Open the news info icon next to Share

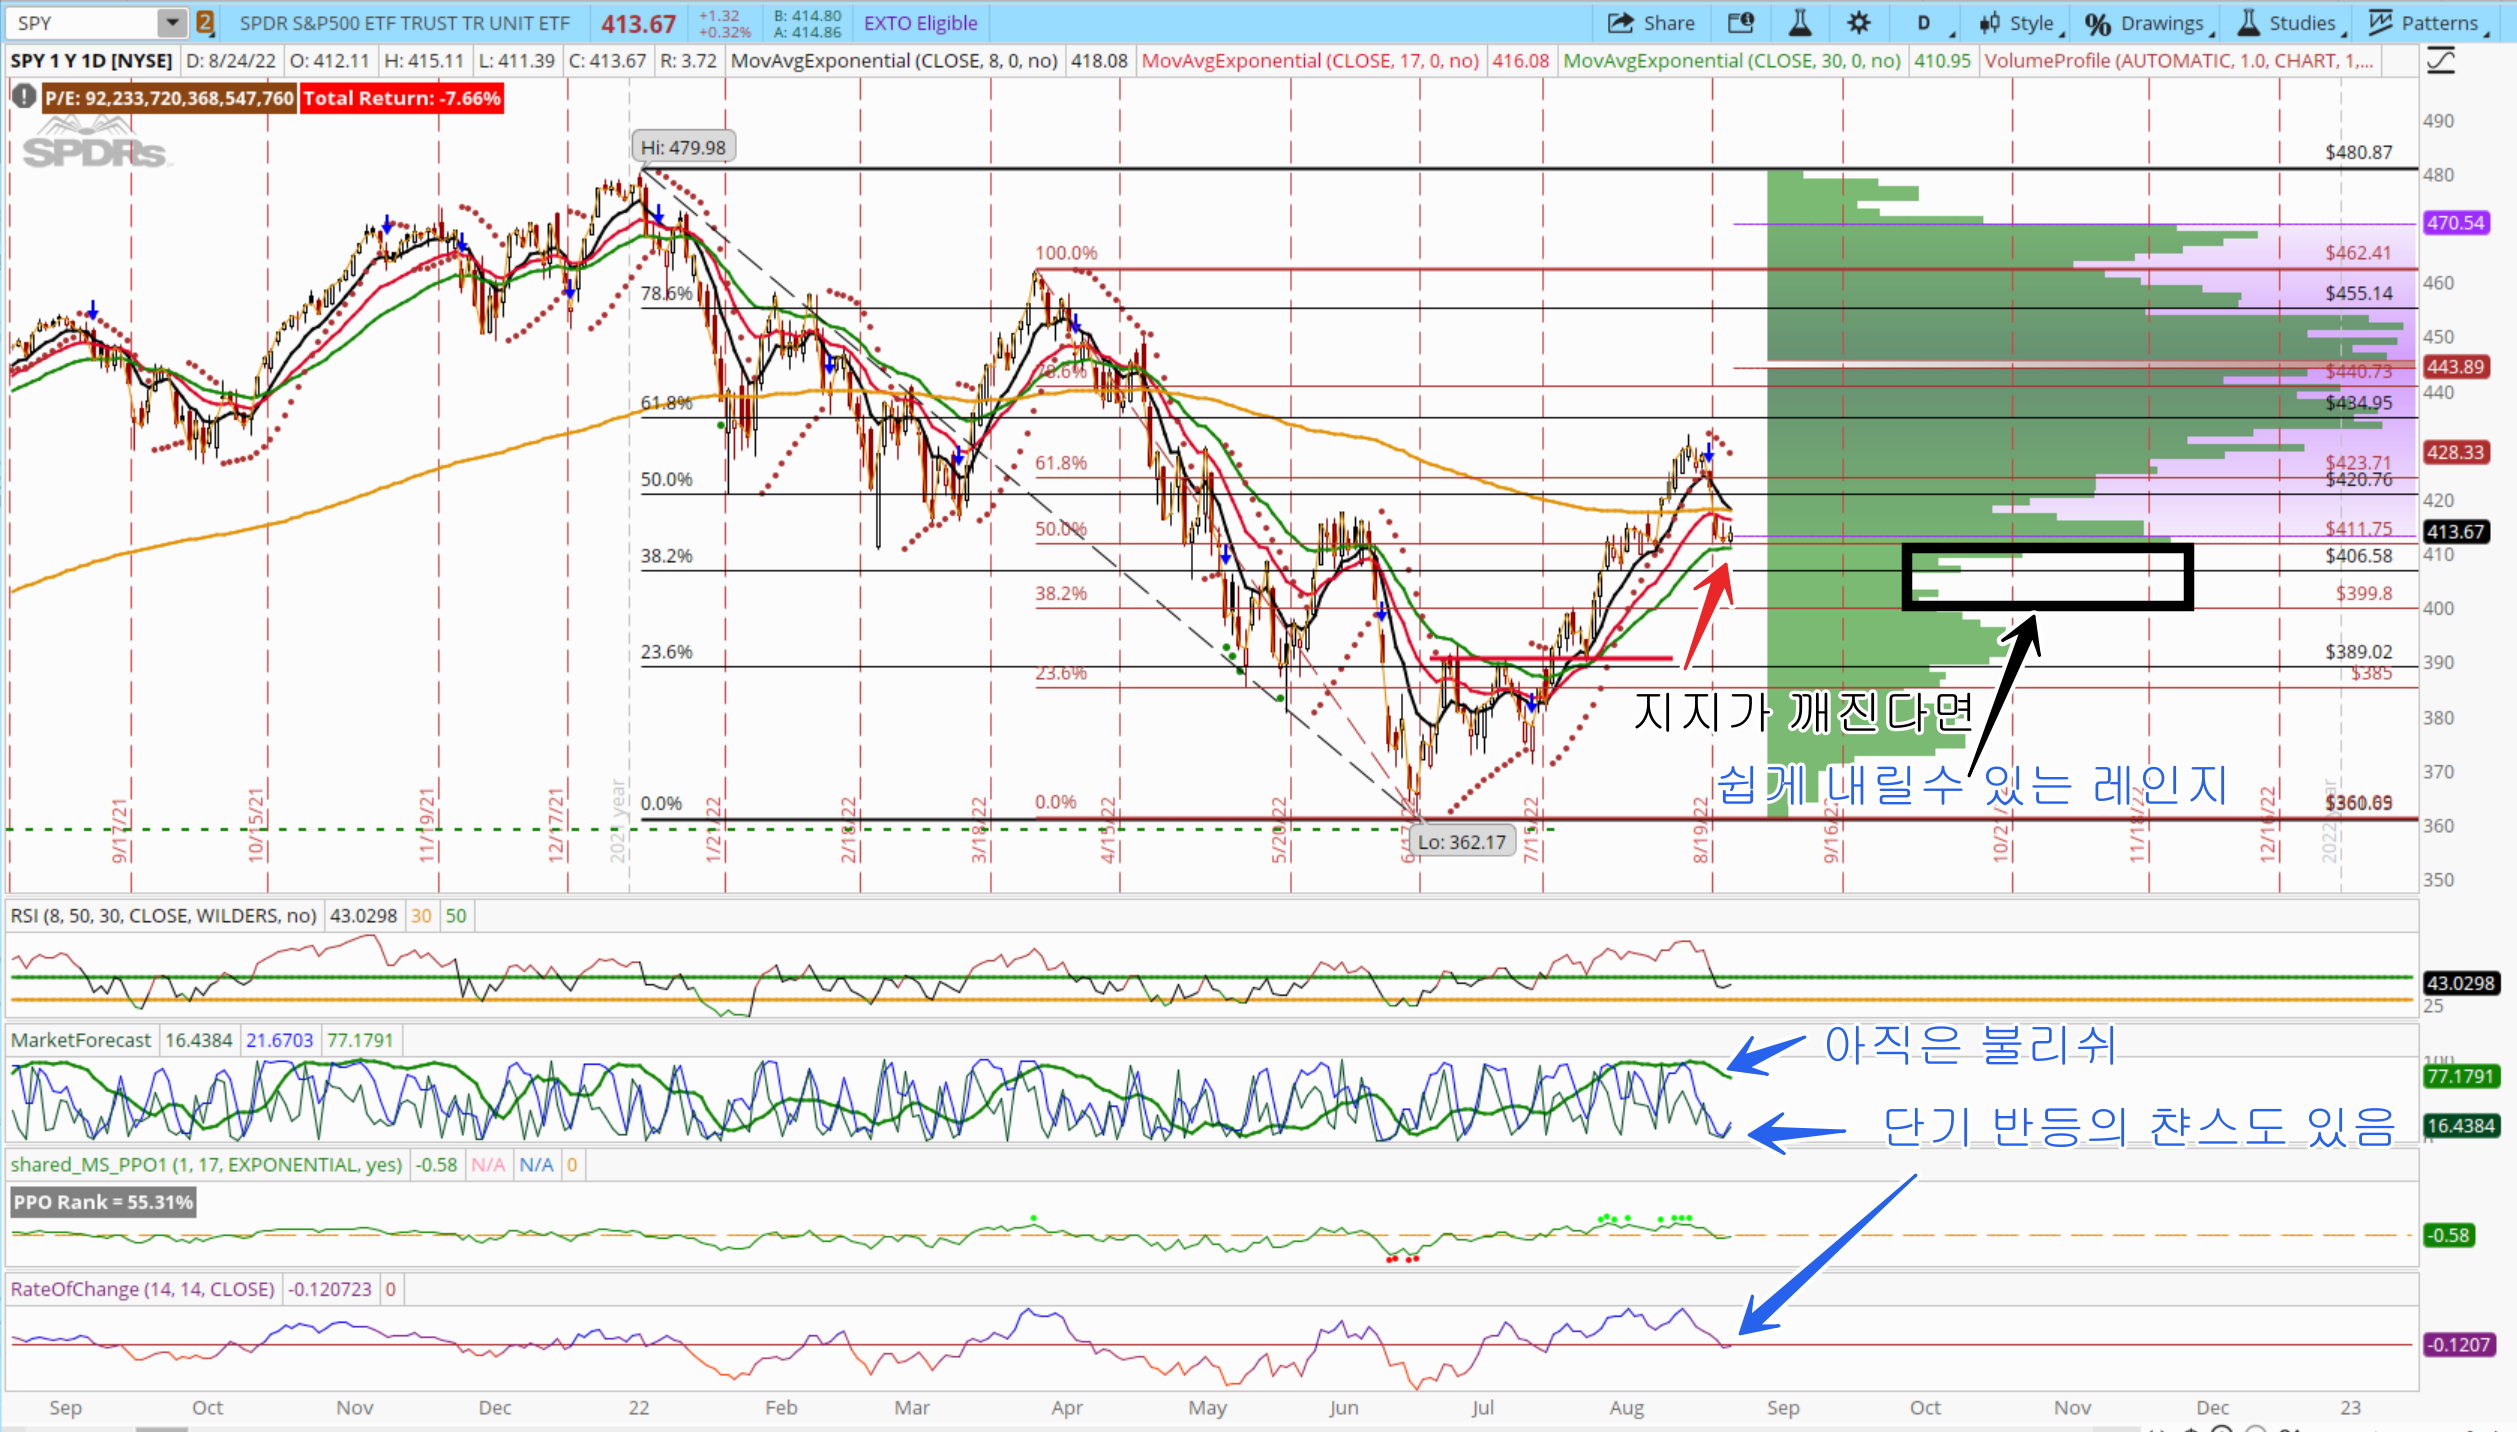point(1741,23)
